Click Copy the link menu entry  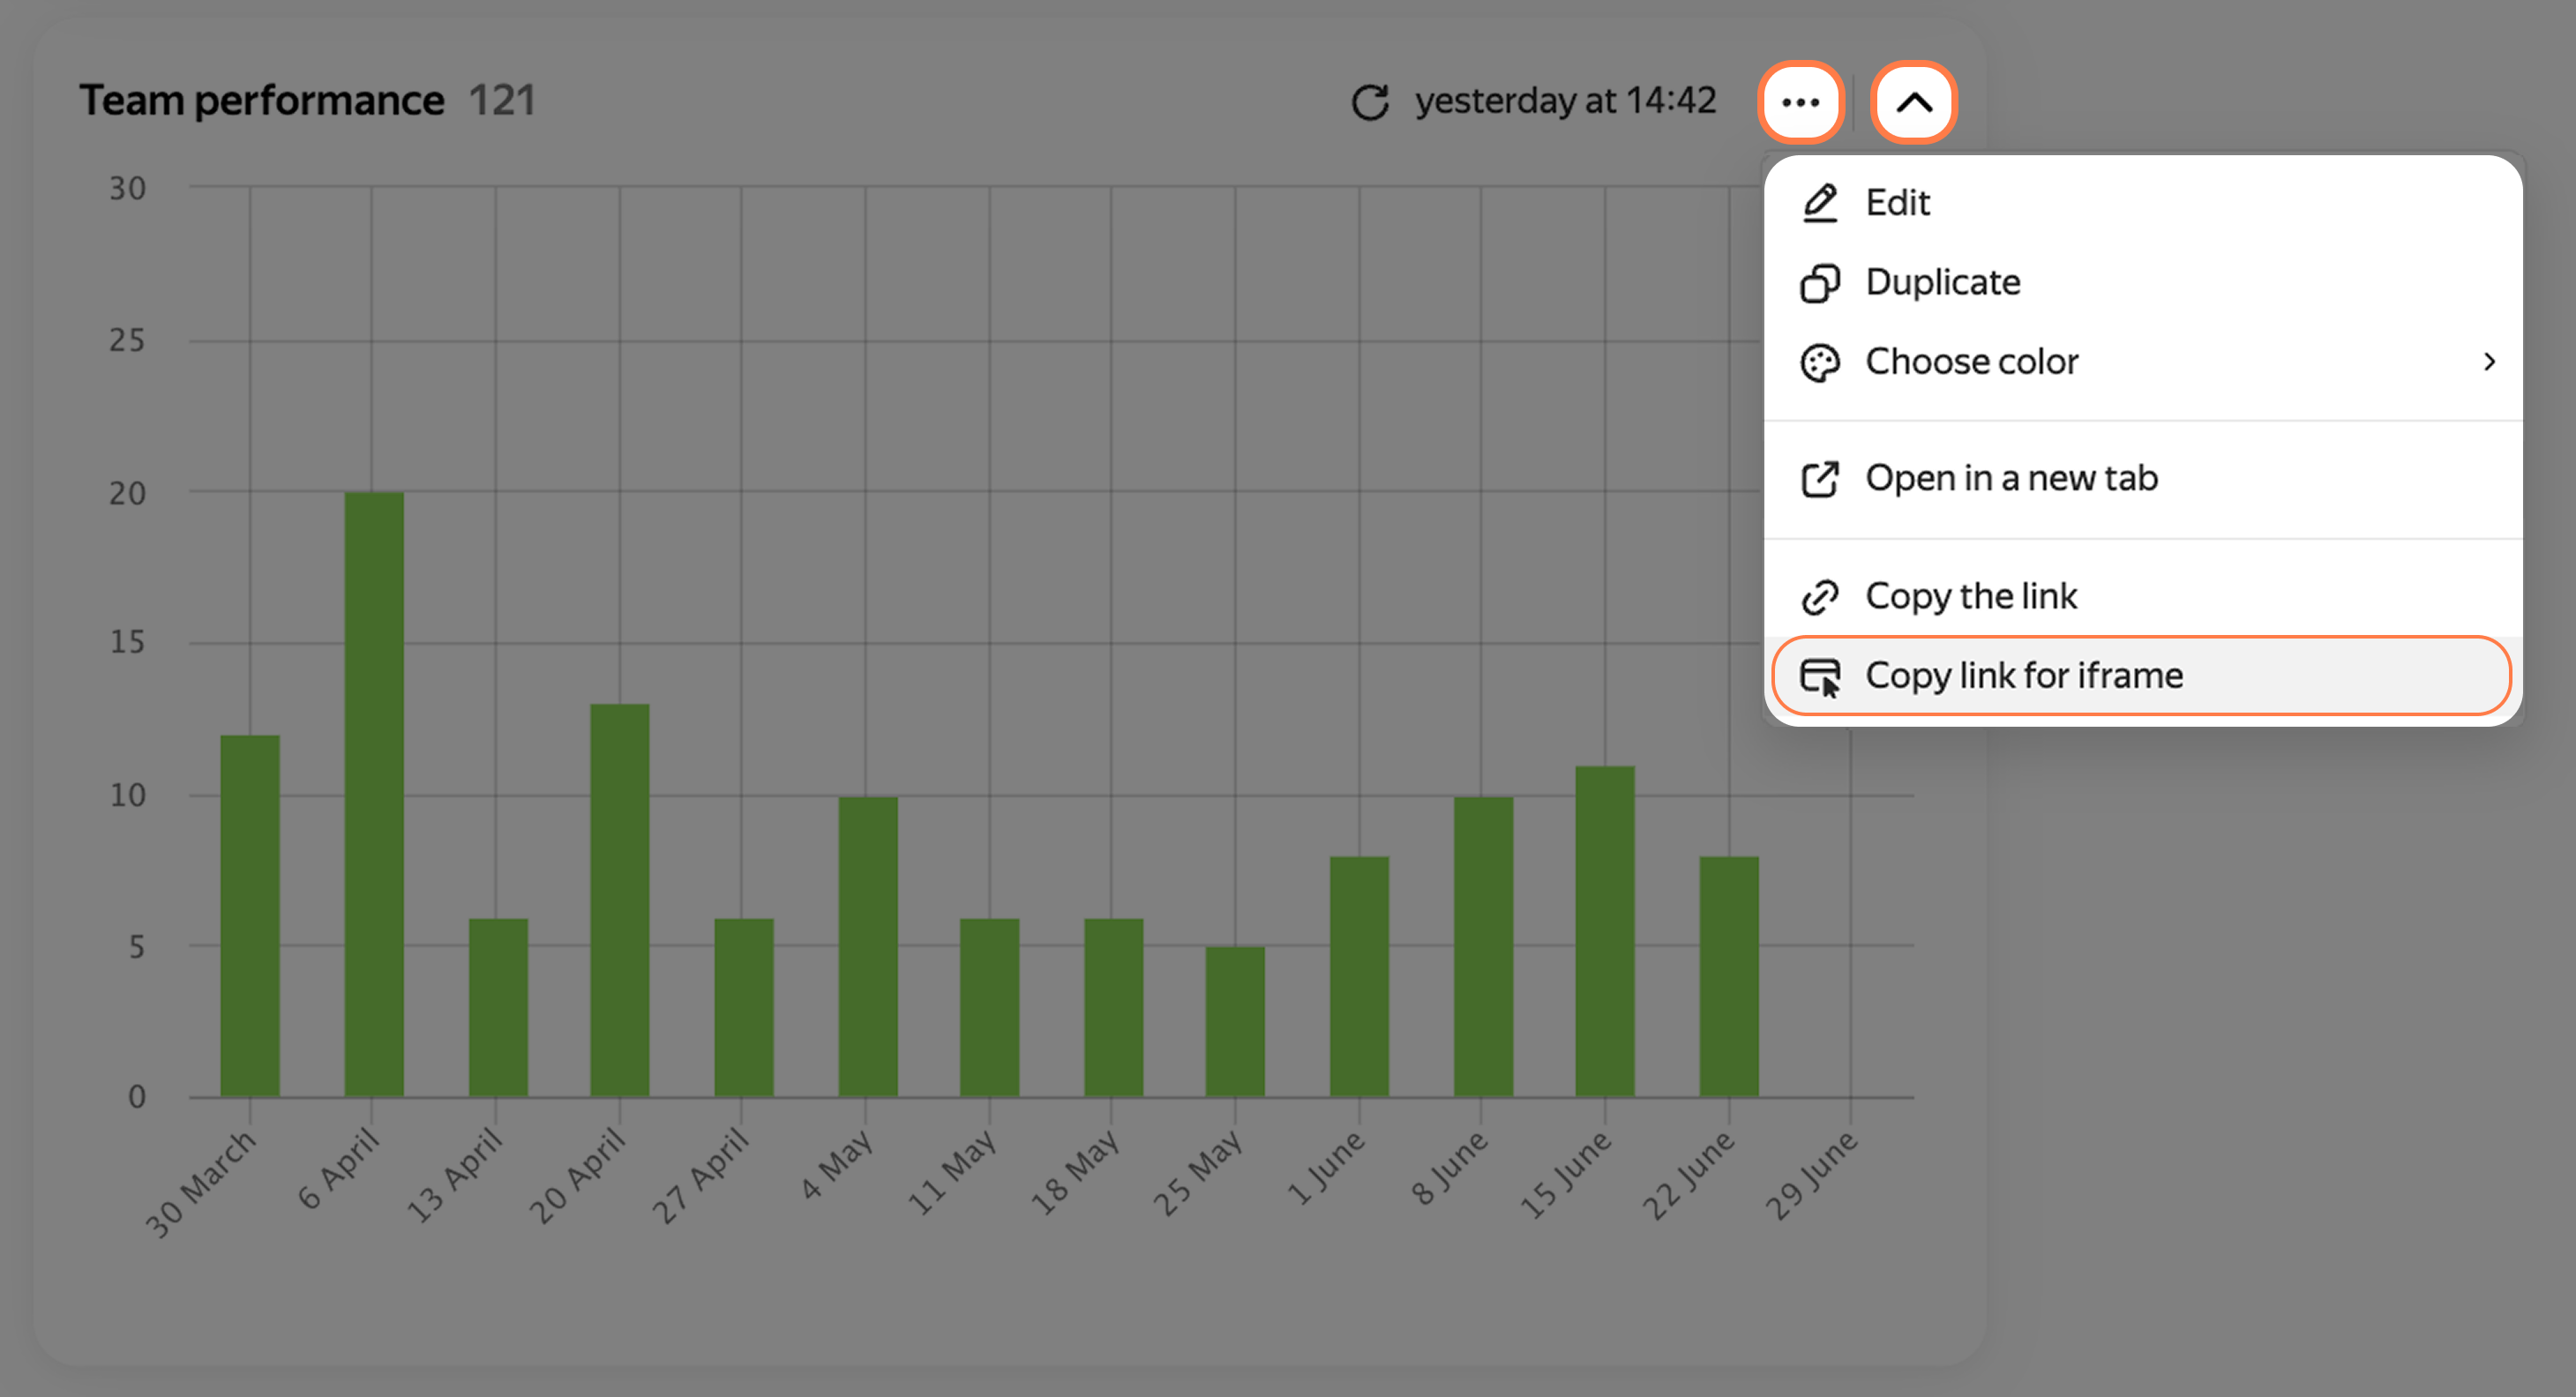tap(2143, 597)
